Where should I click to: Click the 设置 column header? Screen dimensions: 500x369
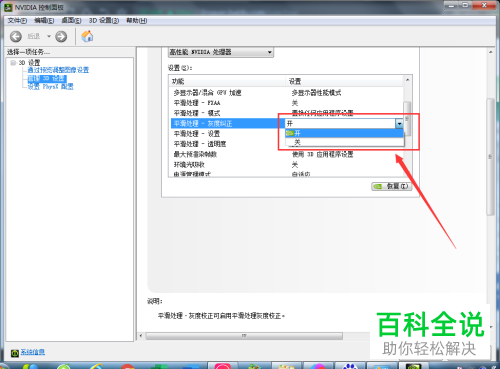click(344, 81)
